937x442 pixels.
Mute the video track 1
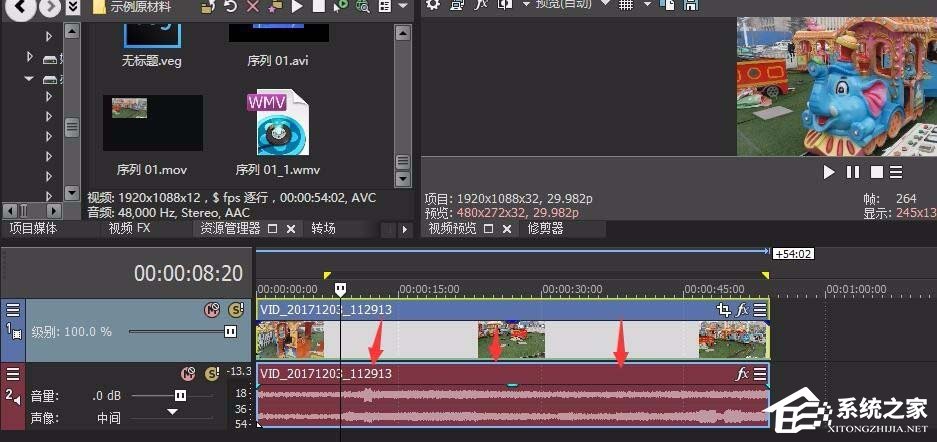211,310
